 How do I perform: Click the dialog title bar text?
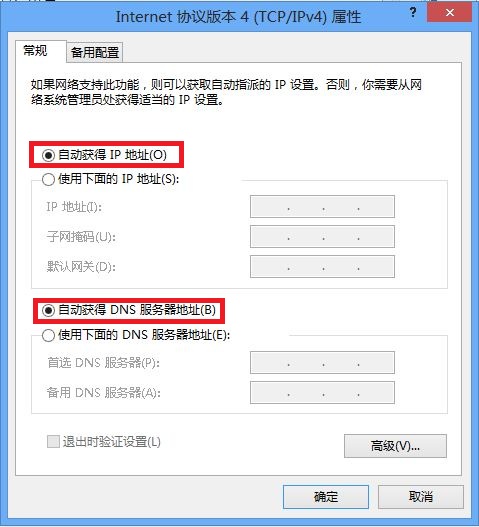[238, 16]
